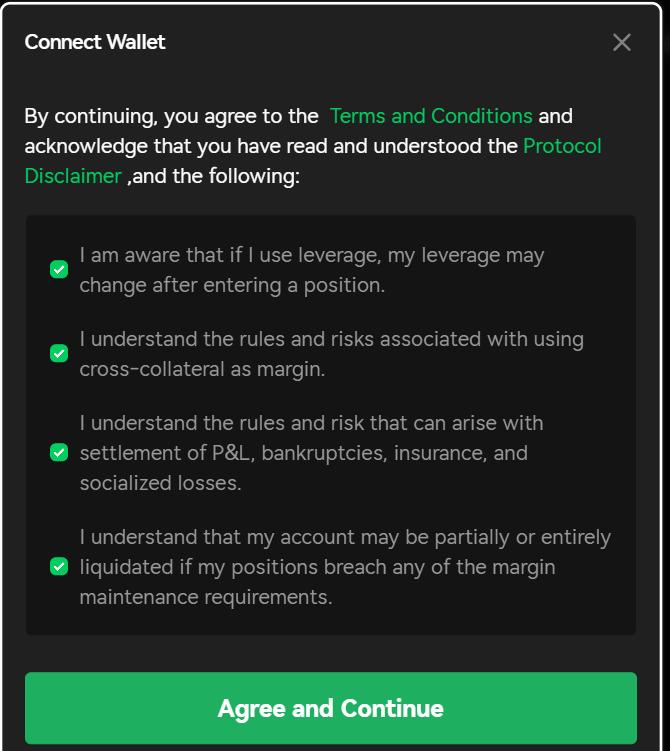The image size is (670, 751).
Task: Click the margin maintenance requirements statement text
Action: pyautogui.click(x=205, y=597)
